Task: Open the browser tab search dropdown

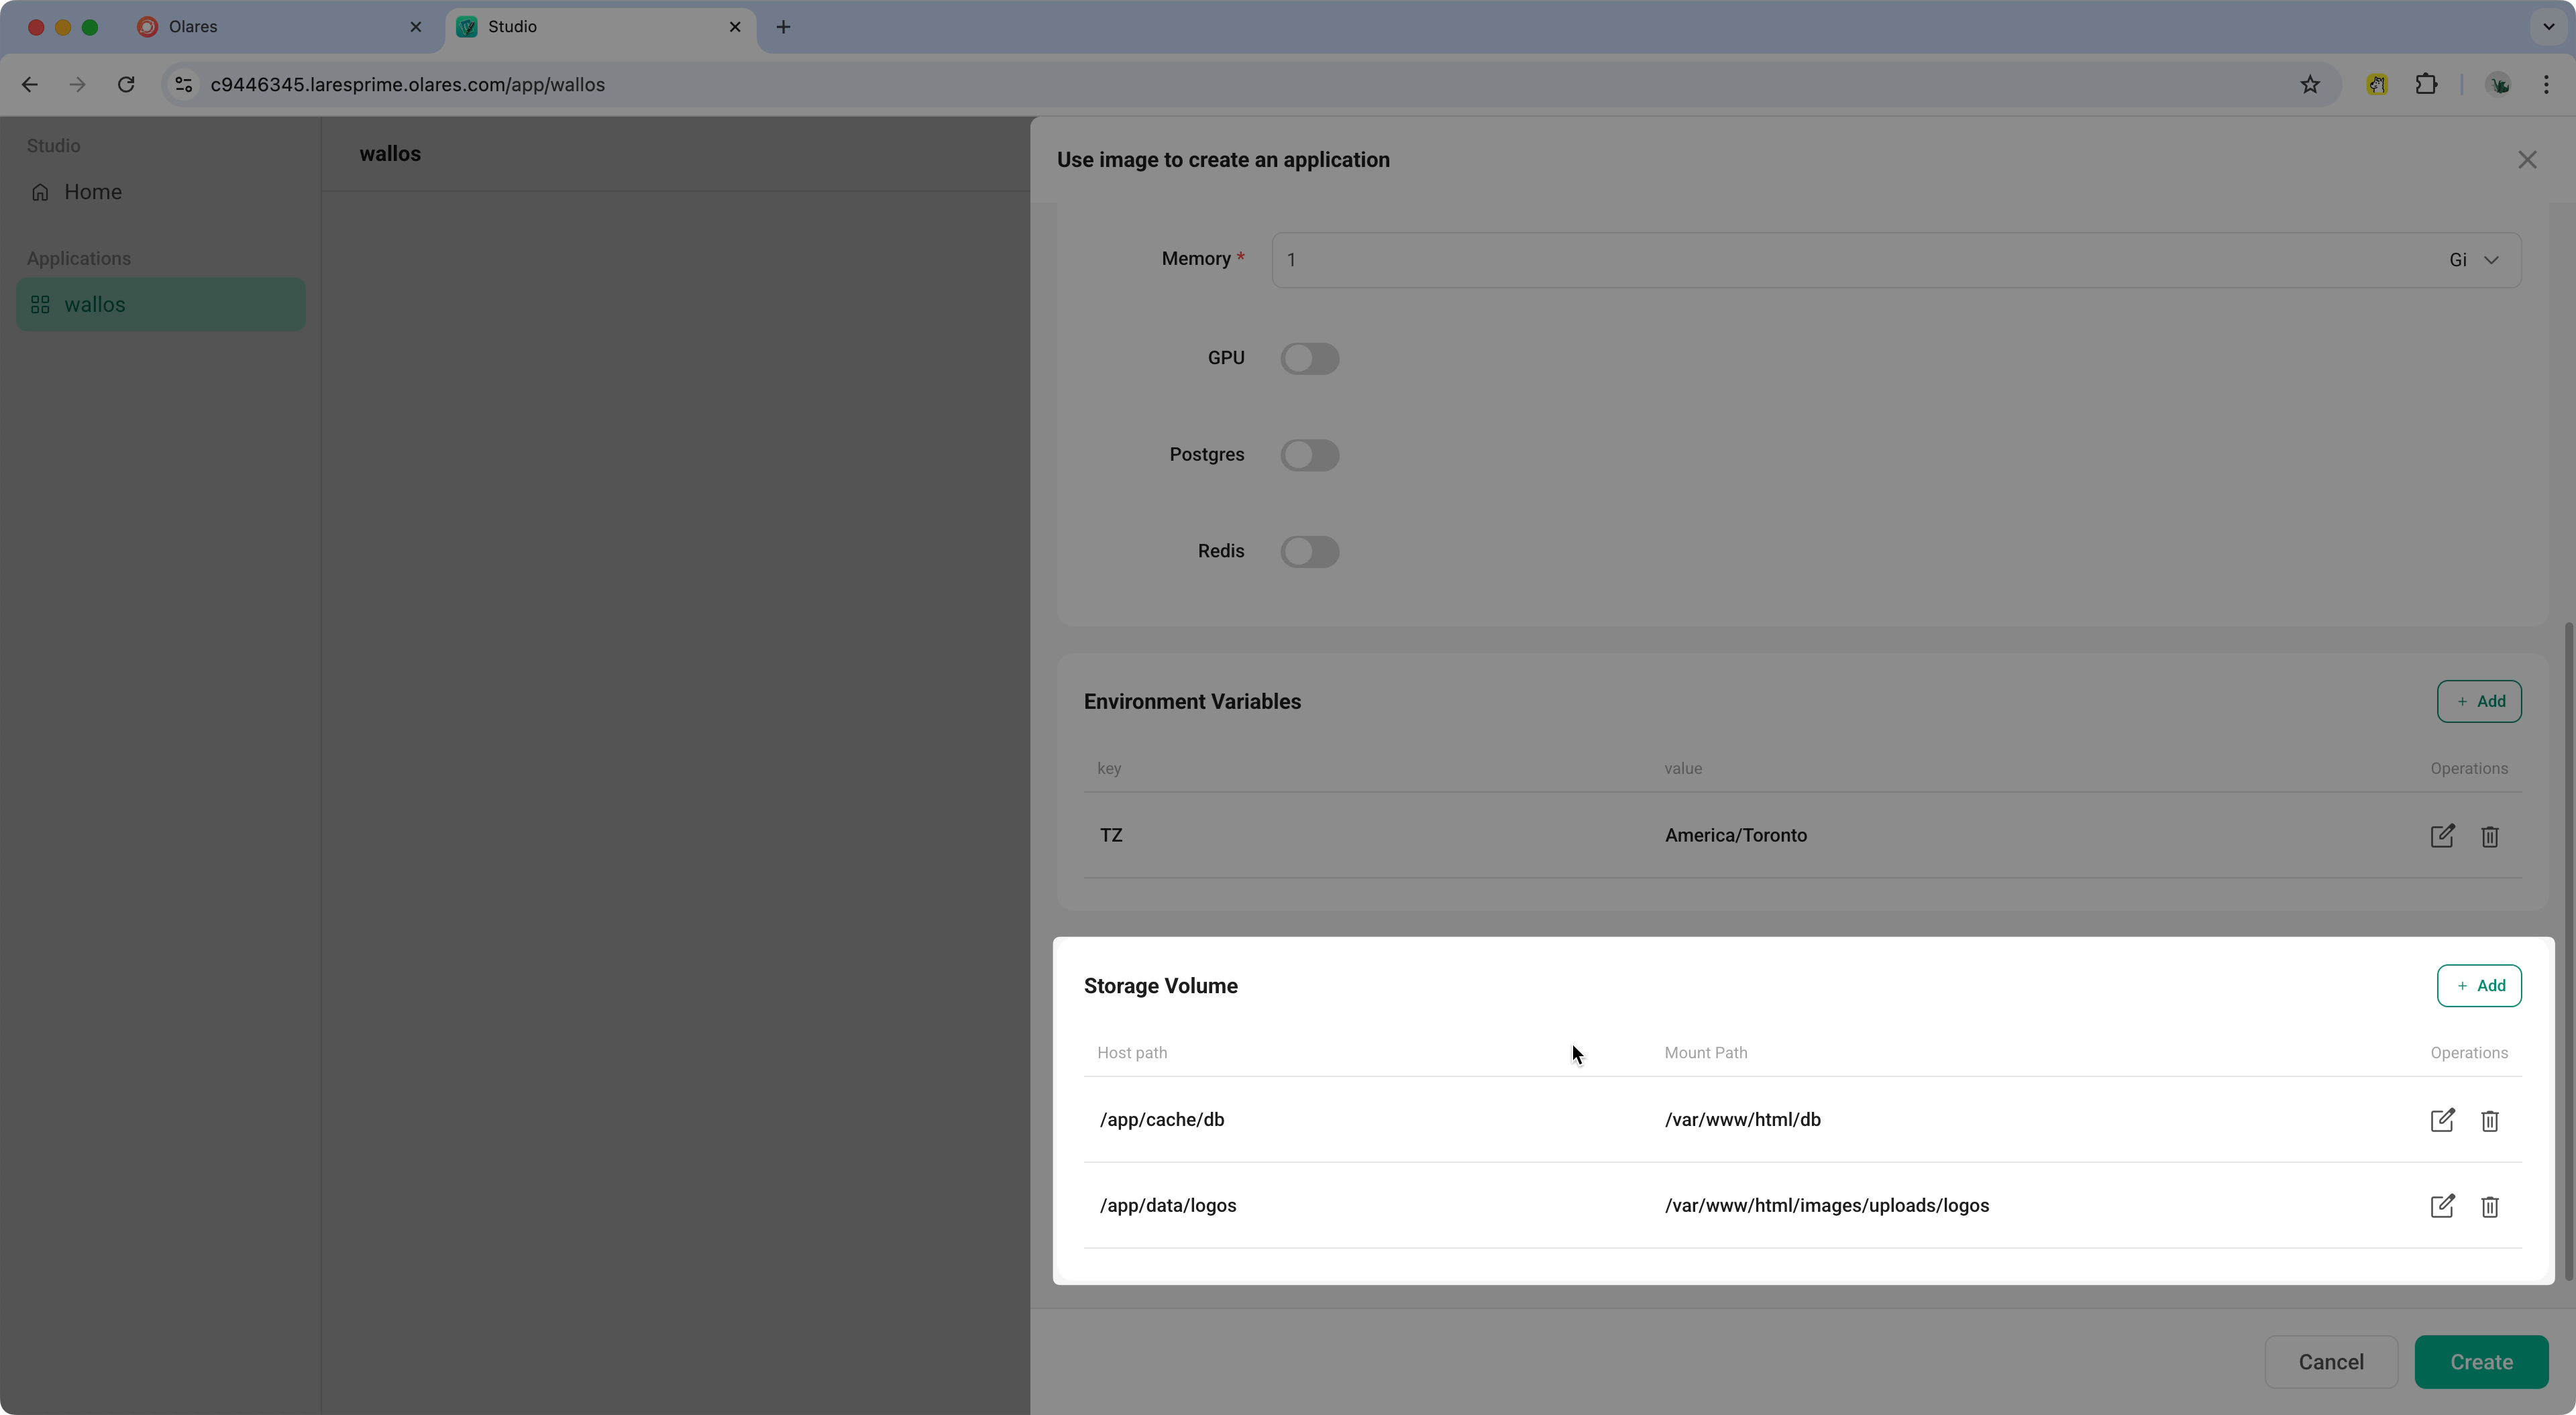Action: point(2549,27)
